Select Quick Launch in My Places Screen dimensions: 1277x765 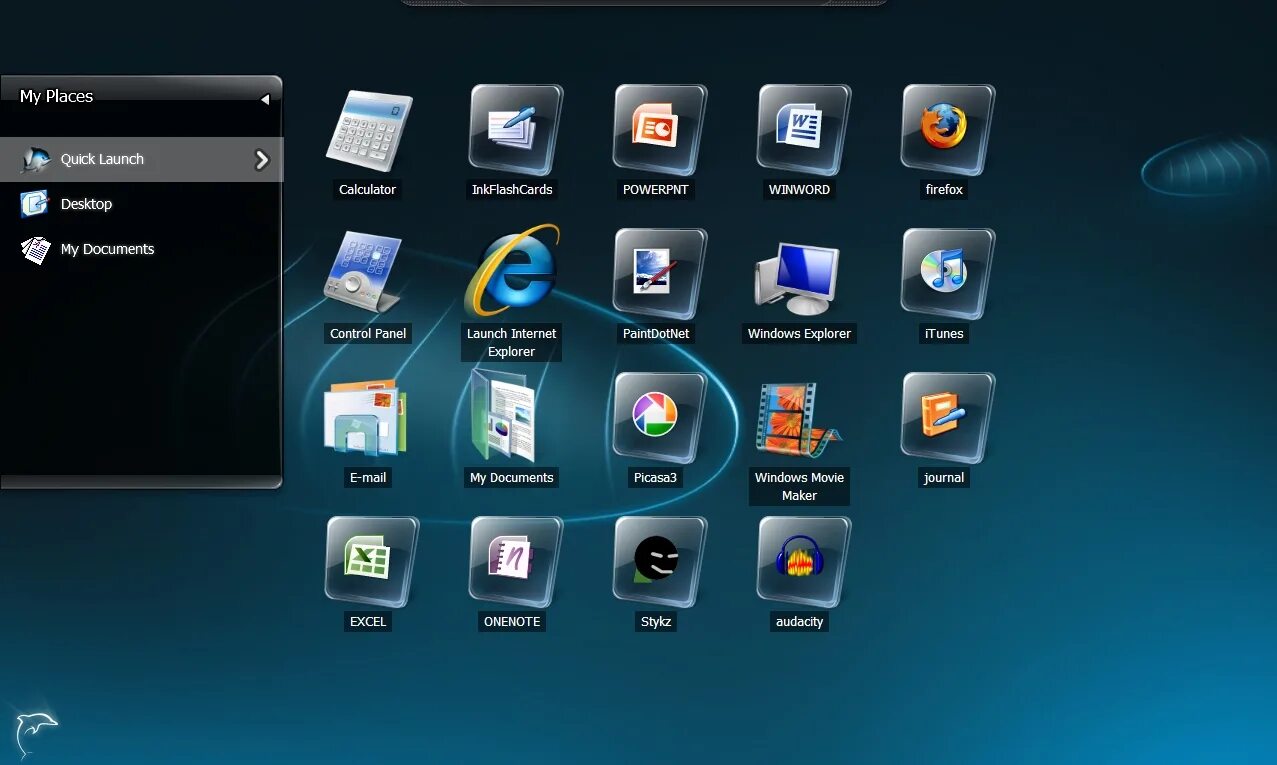tap(141, 159)
